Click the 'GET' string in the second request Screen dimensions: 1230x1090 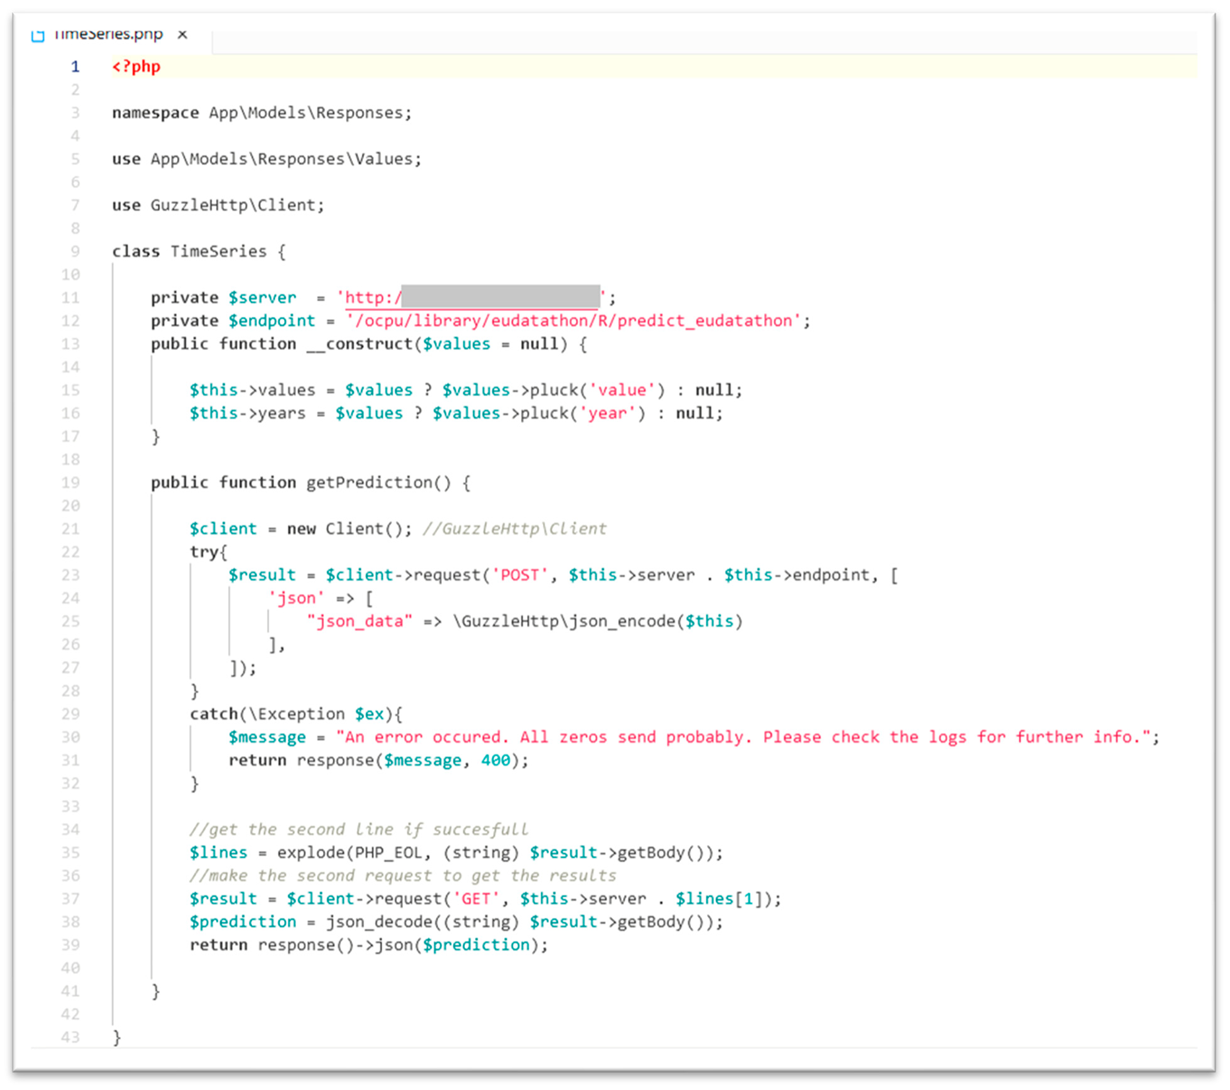coord(477,899)
